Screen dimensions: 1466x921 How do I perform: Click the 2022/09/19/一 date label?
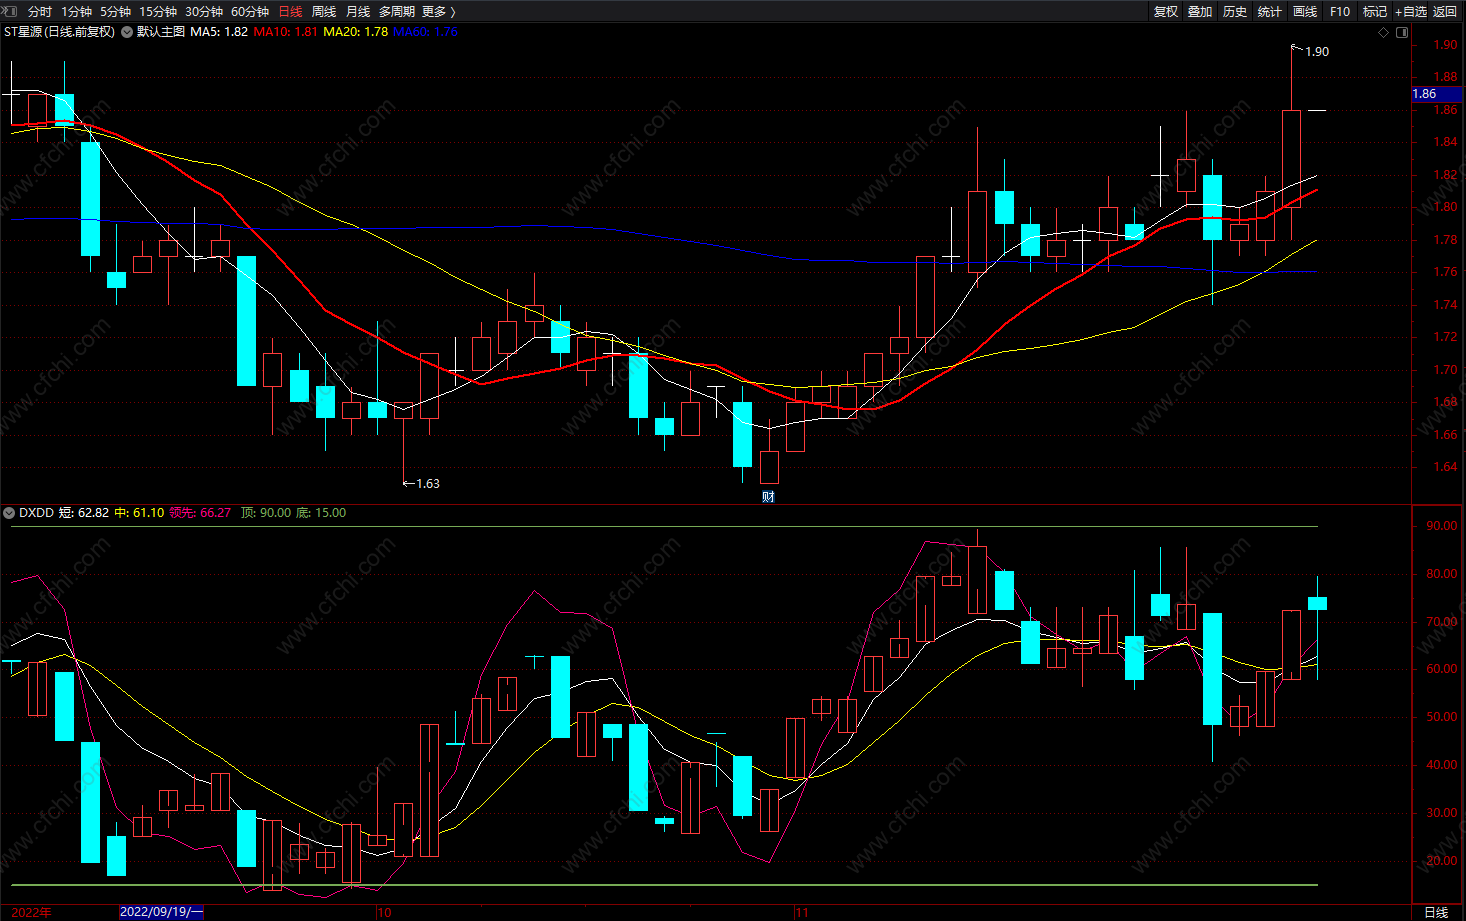point(161,912)
